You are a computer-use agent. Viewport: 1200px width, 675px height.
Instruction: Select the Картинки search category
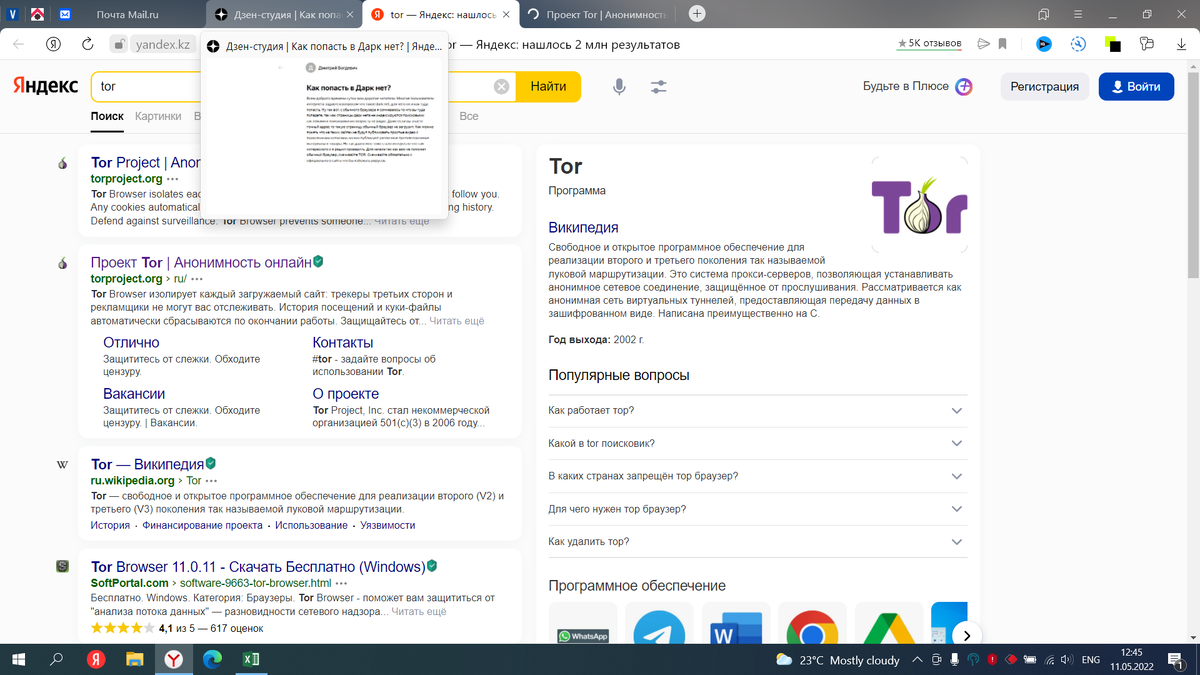click(158, 116)
